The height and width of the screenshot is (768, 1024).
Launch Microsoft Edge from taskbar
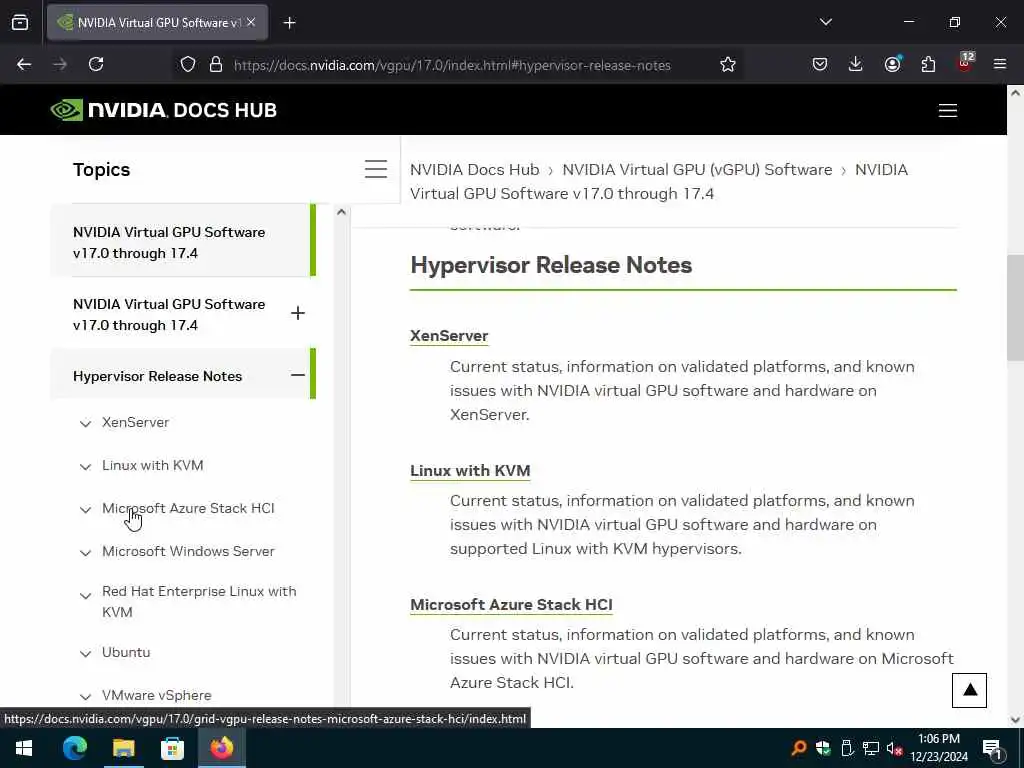[x=74, y=748]
